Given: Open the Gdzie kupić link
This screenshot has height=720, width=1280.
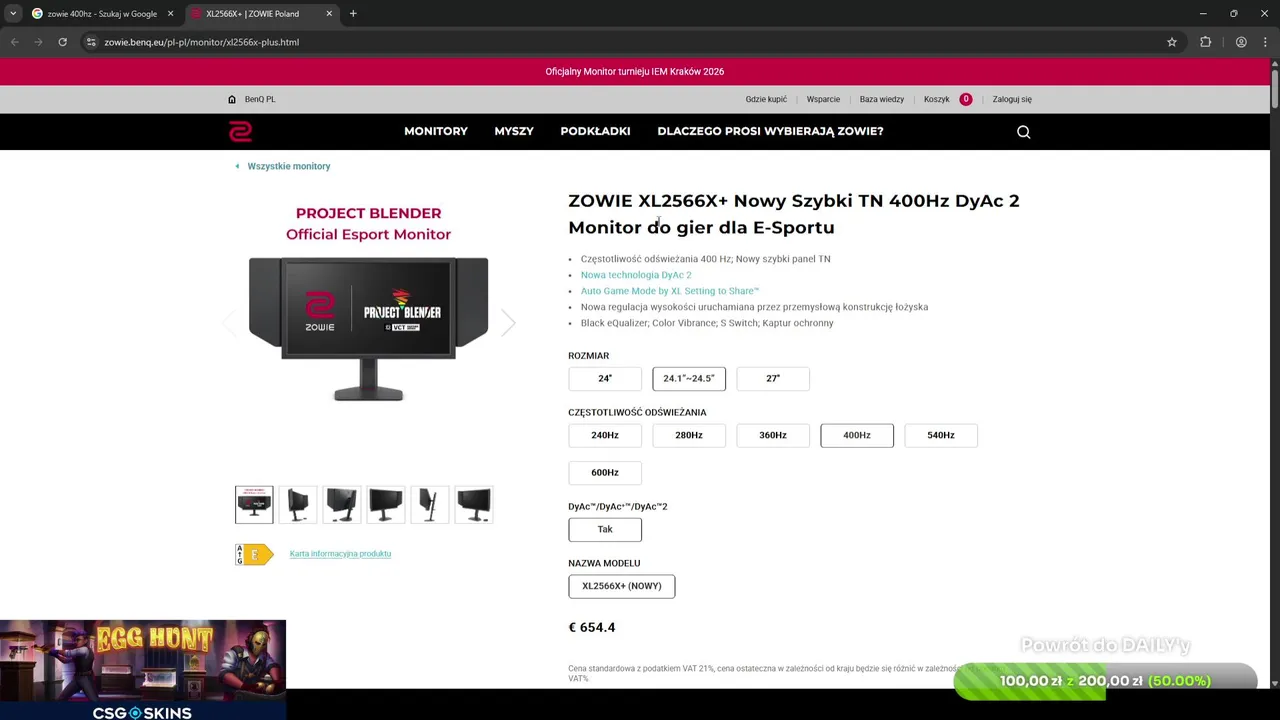Looking at the screenshot, I should click(766, 99).
